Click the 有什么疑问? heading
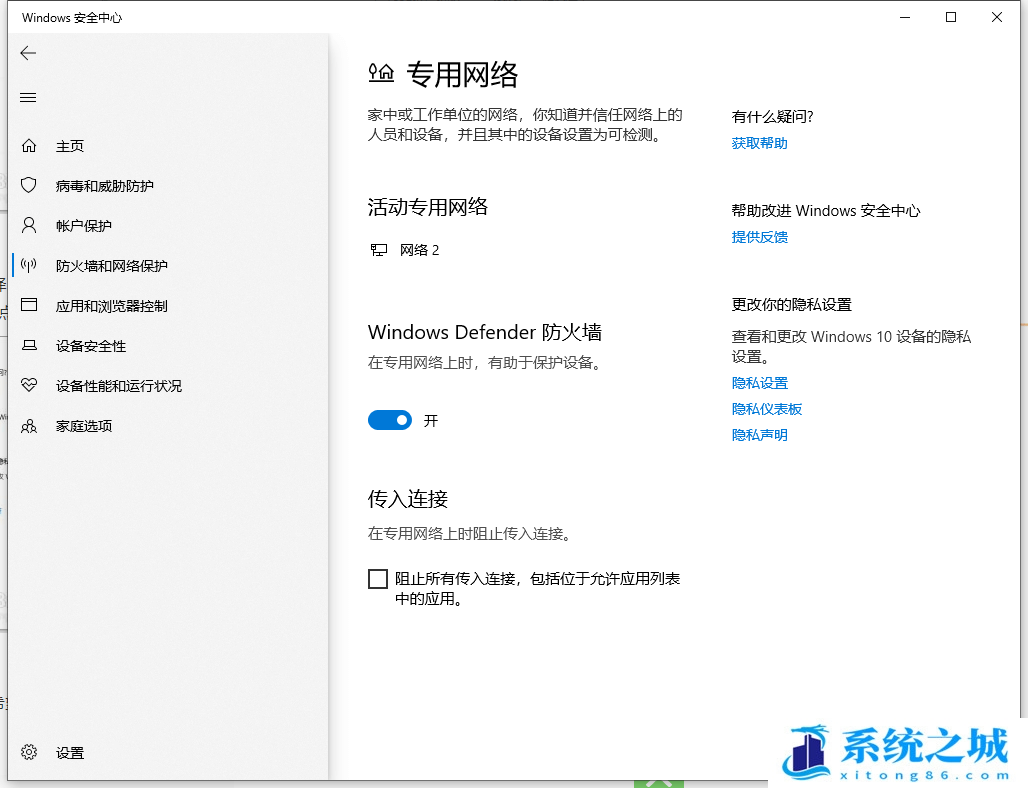The width and height of the screenshot is (1028, 788). 772,117
